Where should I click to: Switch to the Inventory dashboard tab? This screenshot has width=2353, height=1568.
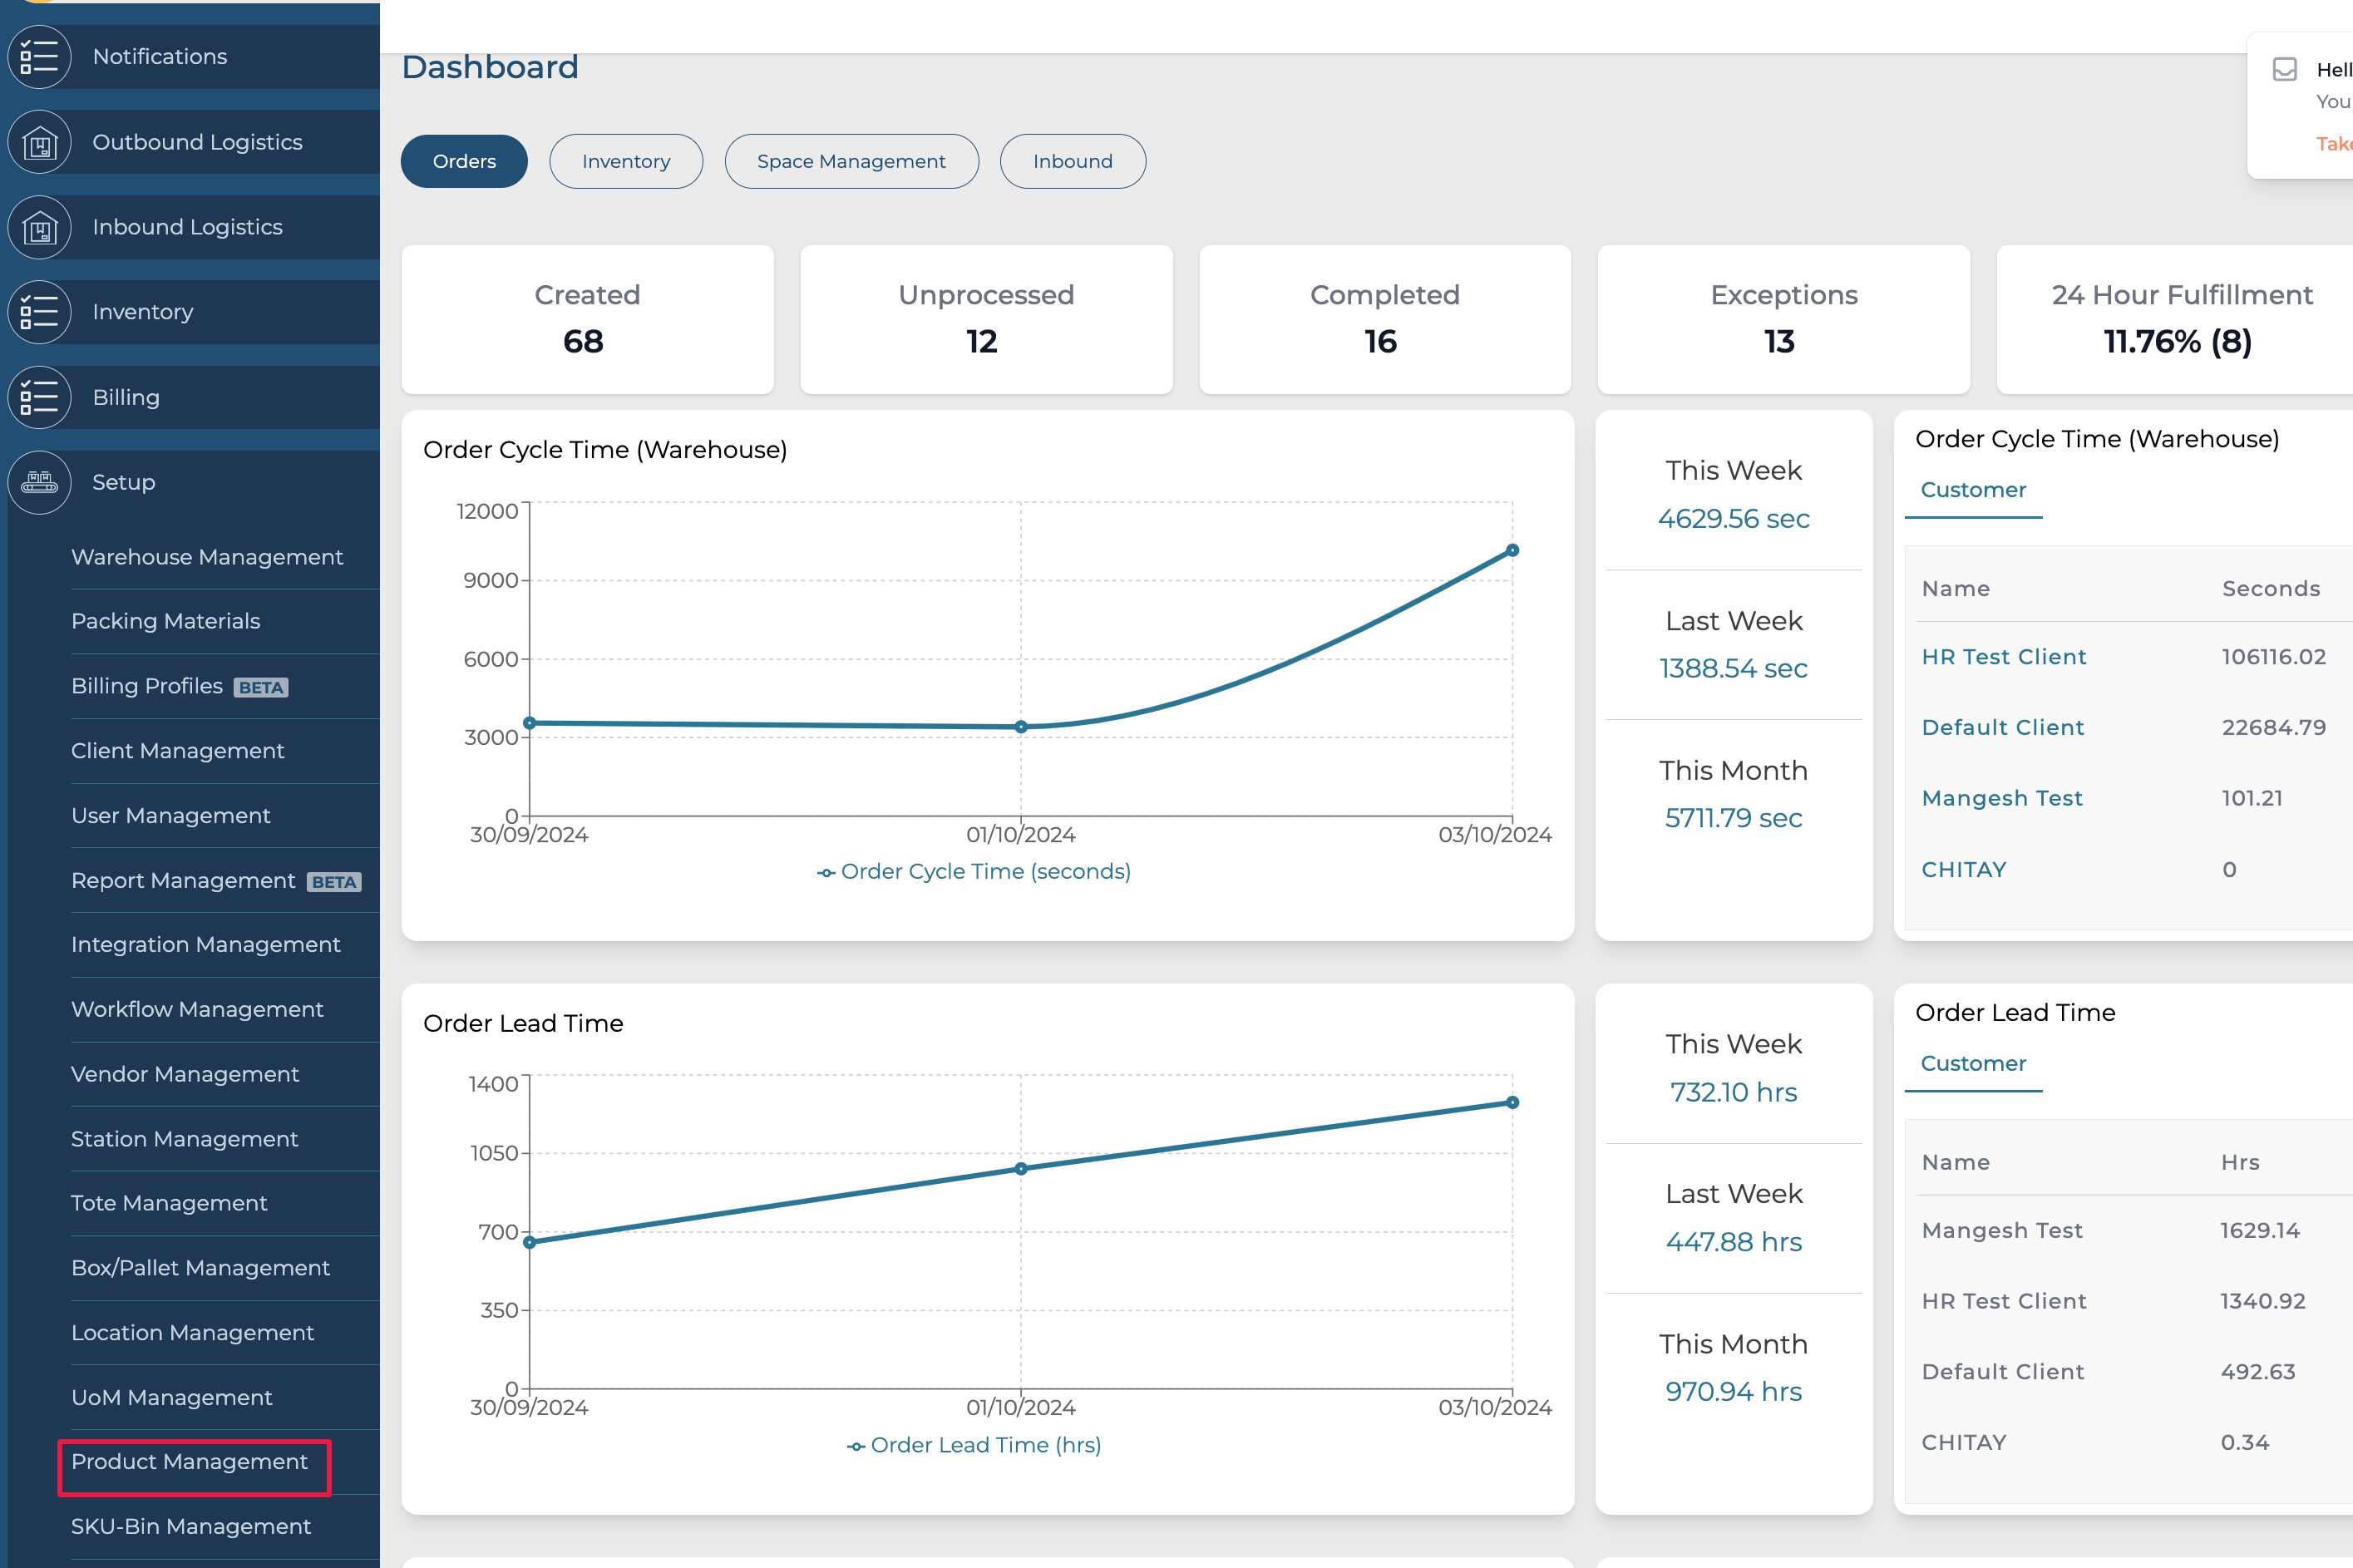[x=626, y=161]
